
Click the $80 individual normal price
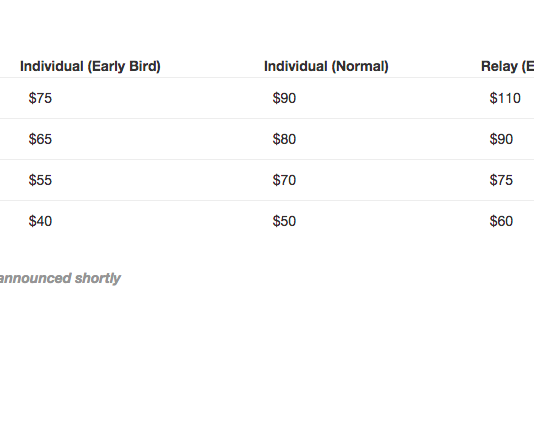click(284, 139)
